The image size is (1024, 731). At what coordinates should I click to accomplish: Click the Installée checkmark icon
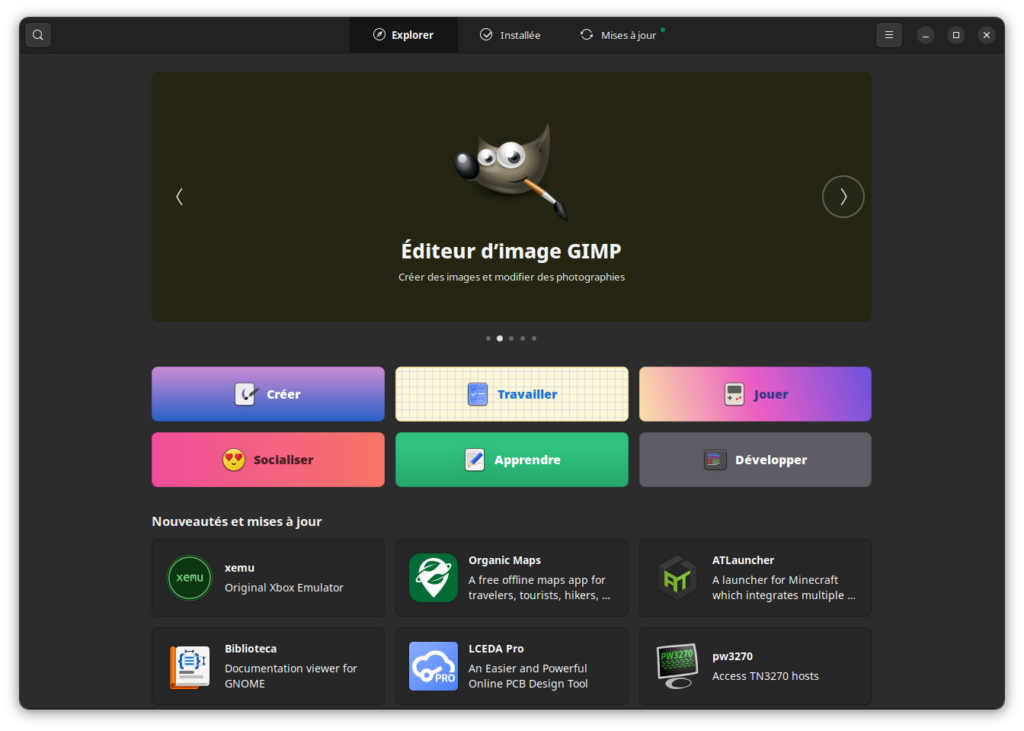pos(486,35)
